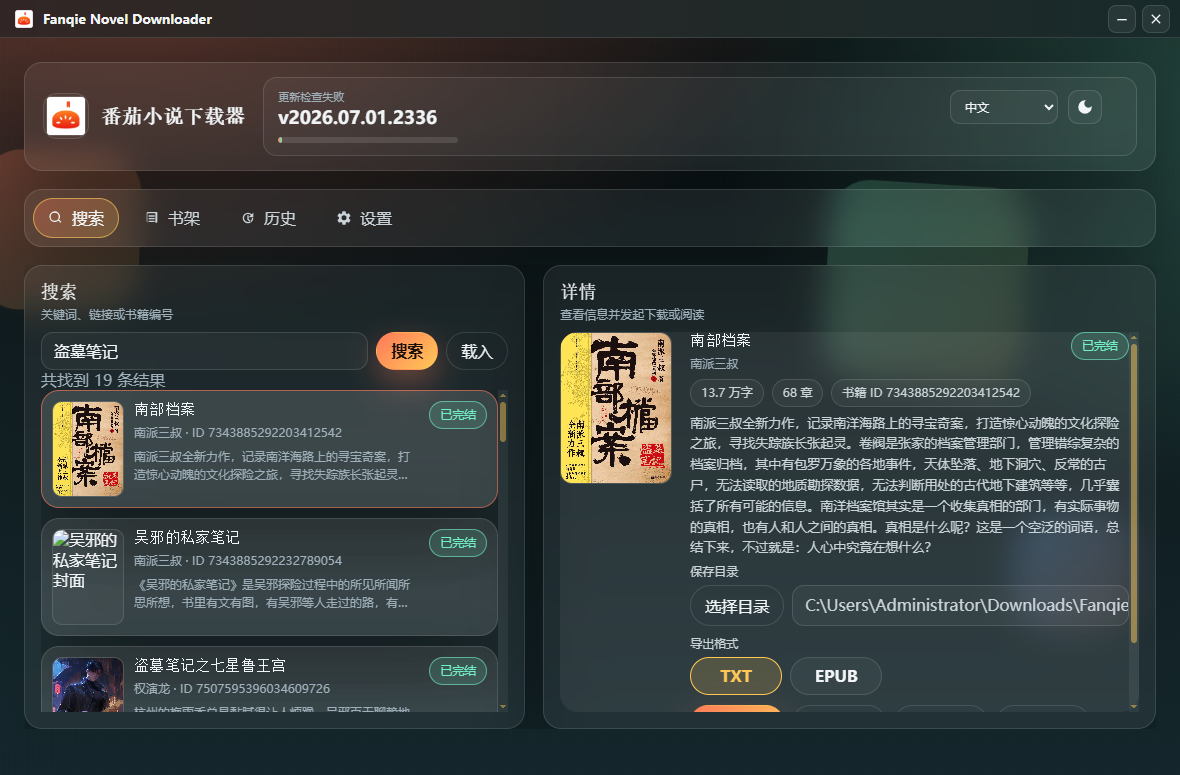Screen dimensions: 1180x775
Task: Click the 共找到 19 条结果 result count
Action: 103,380
